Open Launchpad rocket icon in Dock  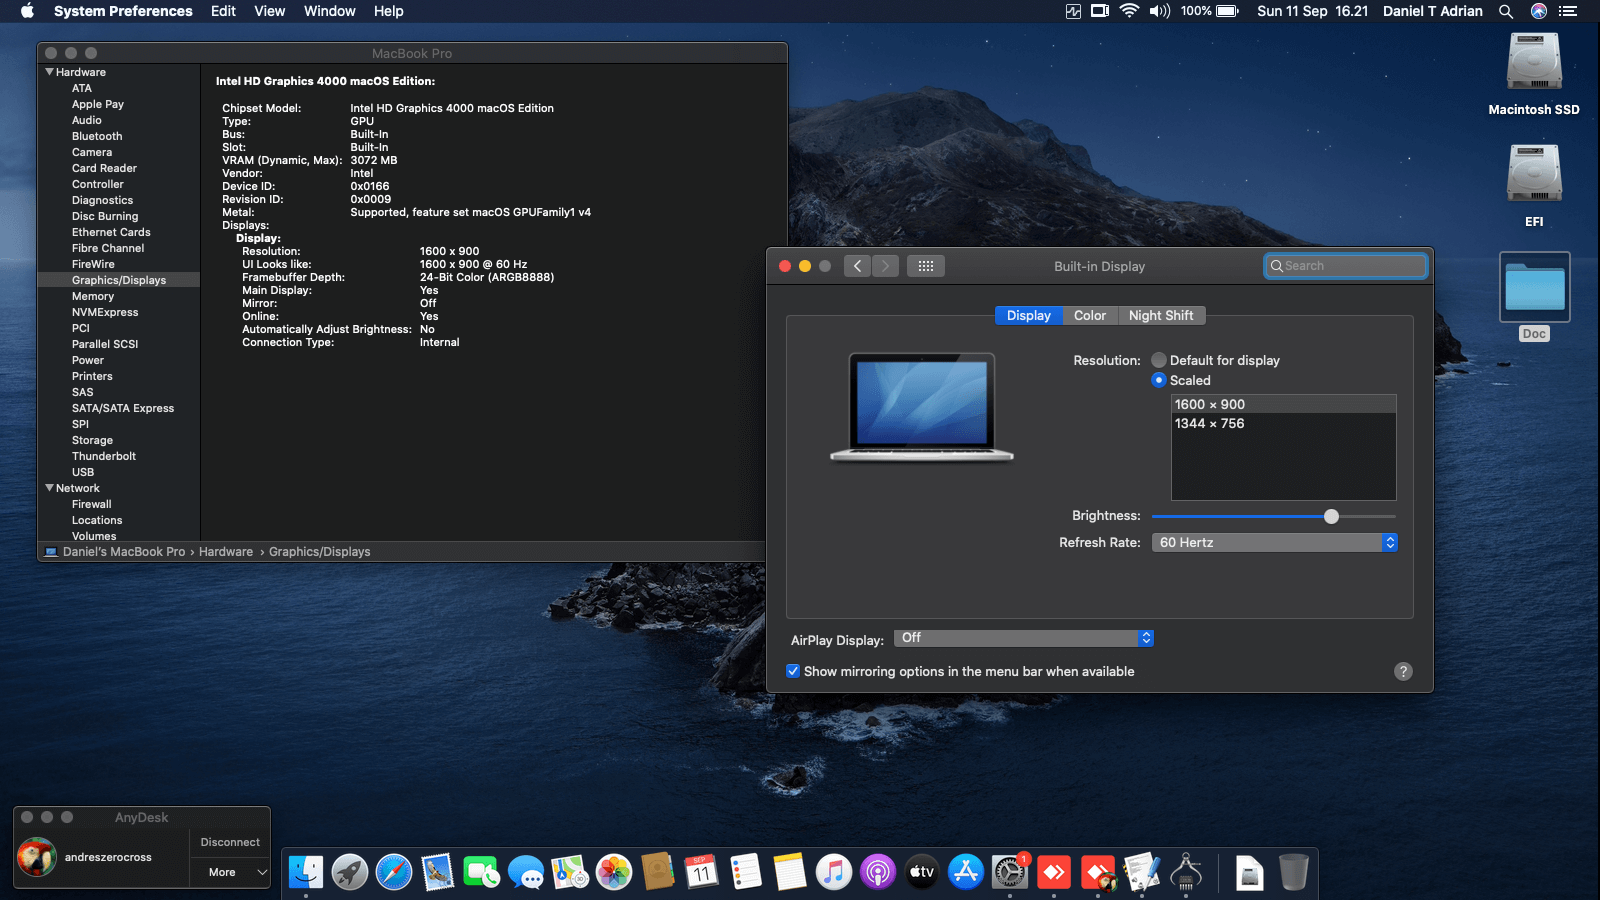(x=350, y=872)
